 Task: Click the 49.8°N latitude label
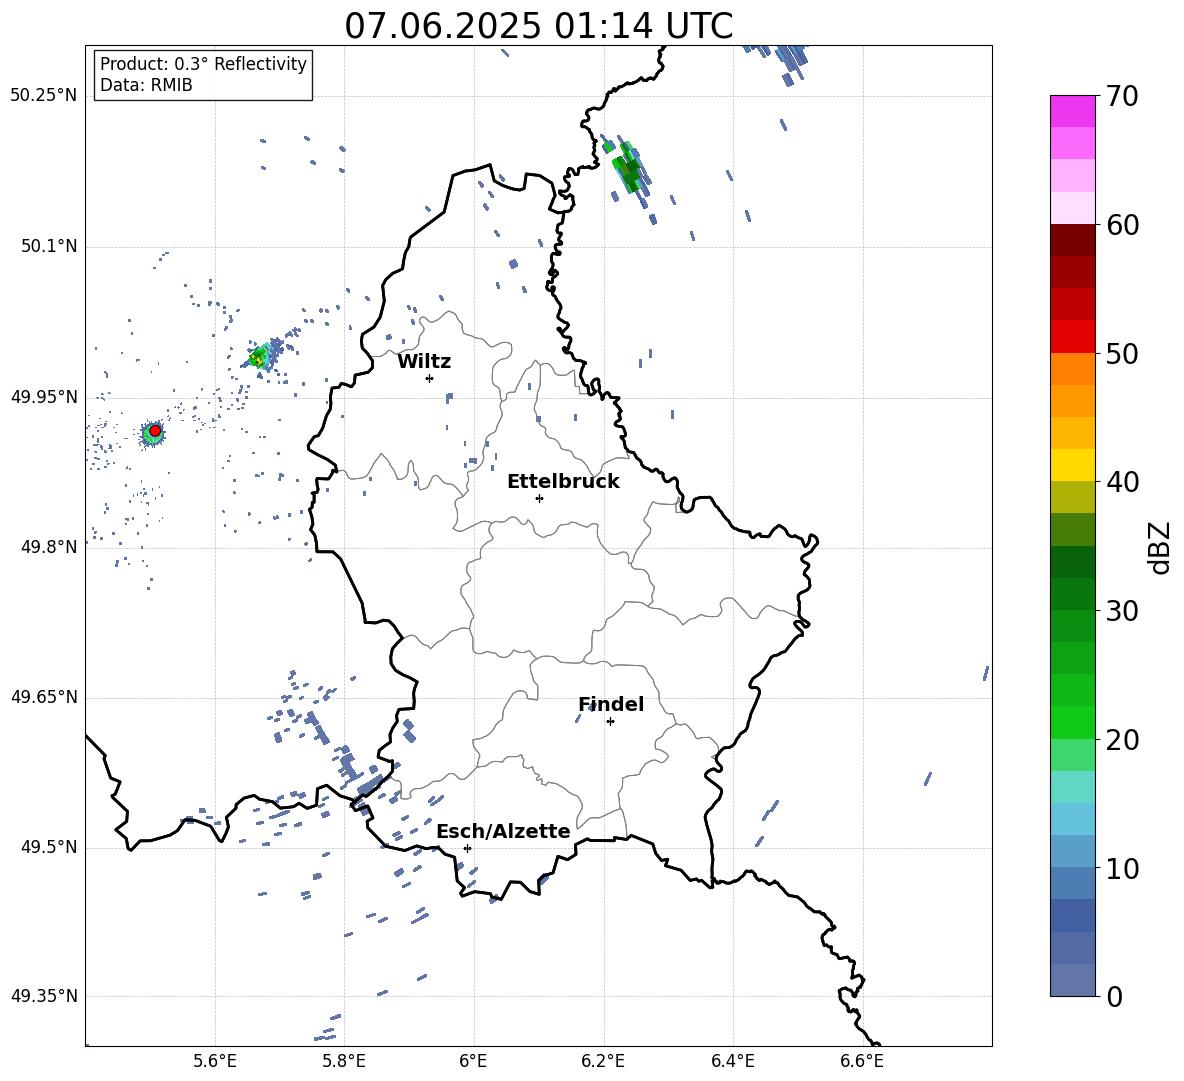point(49,547)
